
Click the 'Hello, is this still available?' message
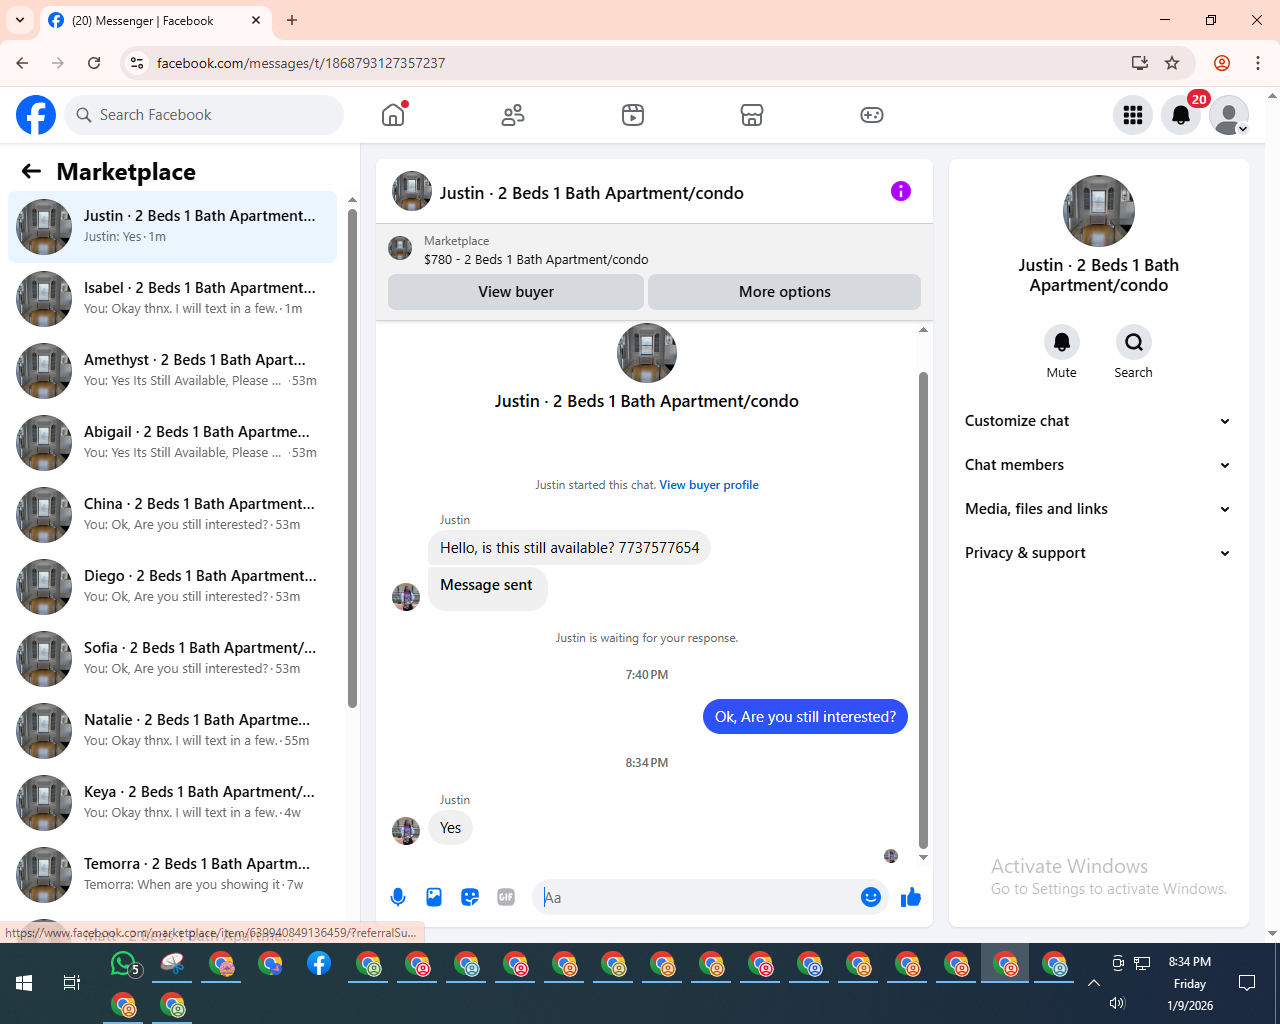tap(569, 548)
